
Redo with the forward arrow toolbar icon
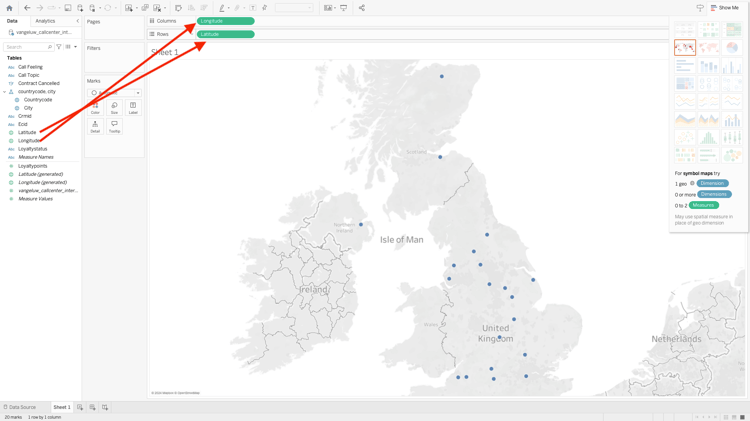click(x=40, y=8)
